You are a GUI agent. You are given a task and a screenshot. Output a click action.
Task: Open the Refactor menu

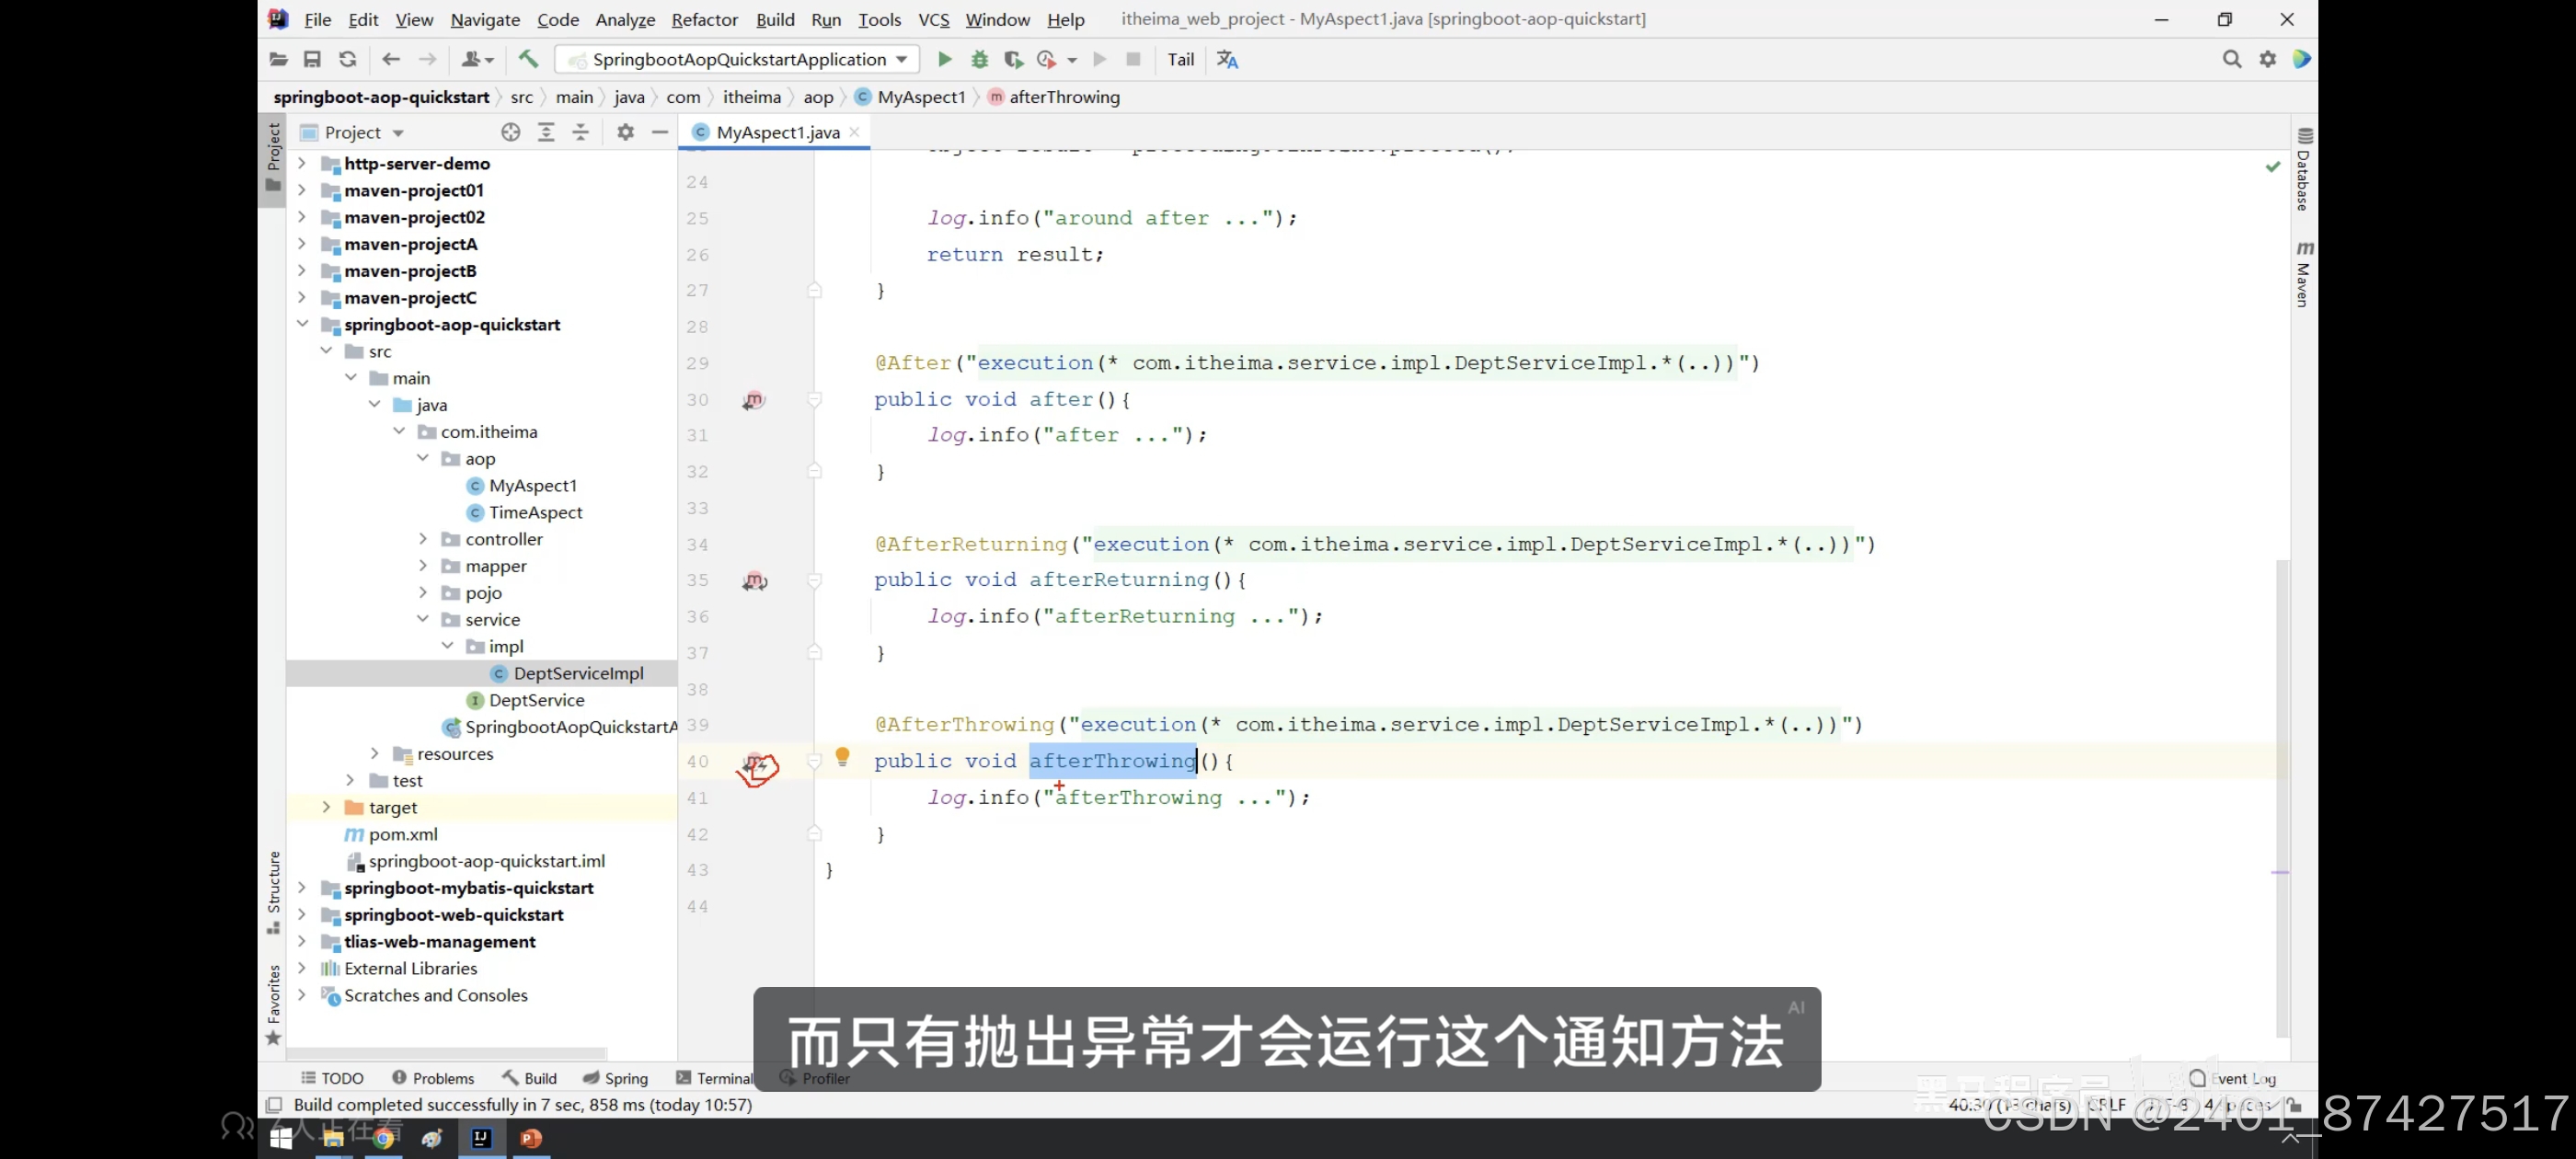704,19
